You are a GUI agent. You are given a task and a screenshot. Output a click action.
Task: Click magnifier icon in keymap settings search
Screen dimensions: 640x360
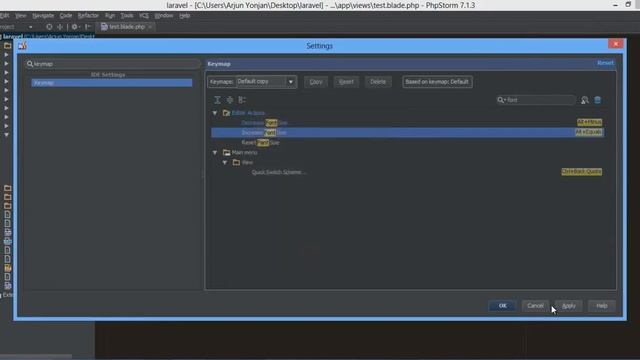tap(30, 64)
